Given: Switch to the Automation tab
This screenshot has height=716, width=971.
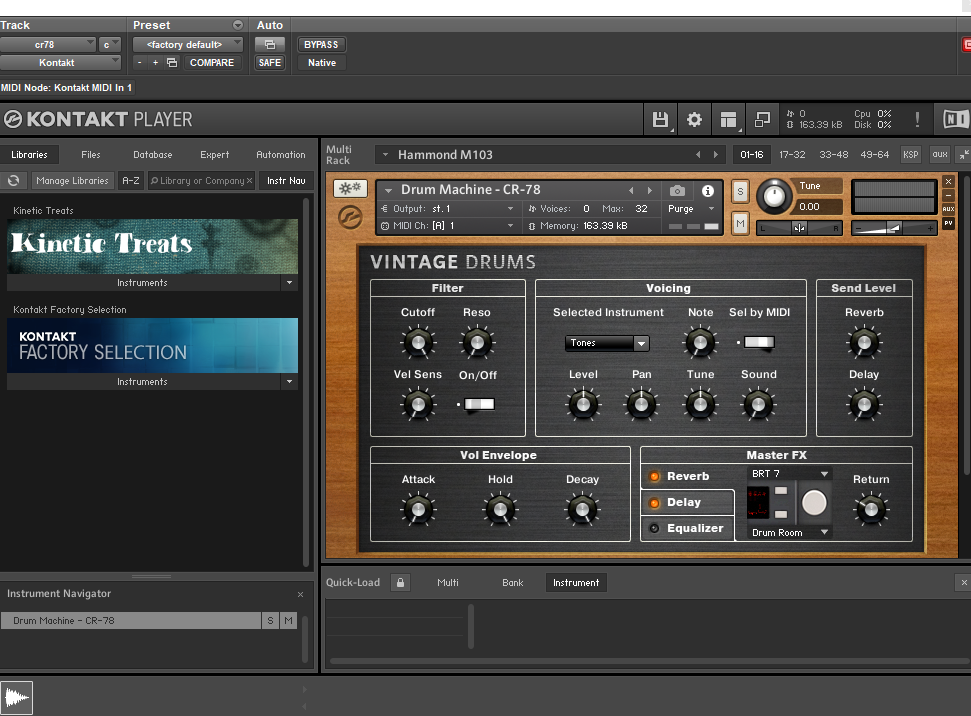Looking at the screenshot, I should click(281, 155).
